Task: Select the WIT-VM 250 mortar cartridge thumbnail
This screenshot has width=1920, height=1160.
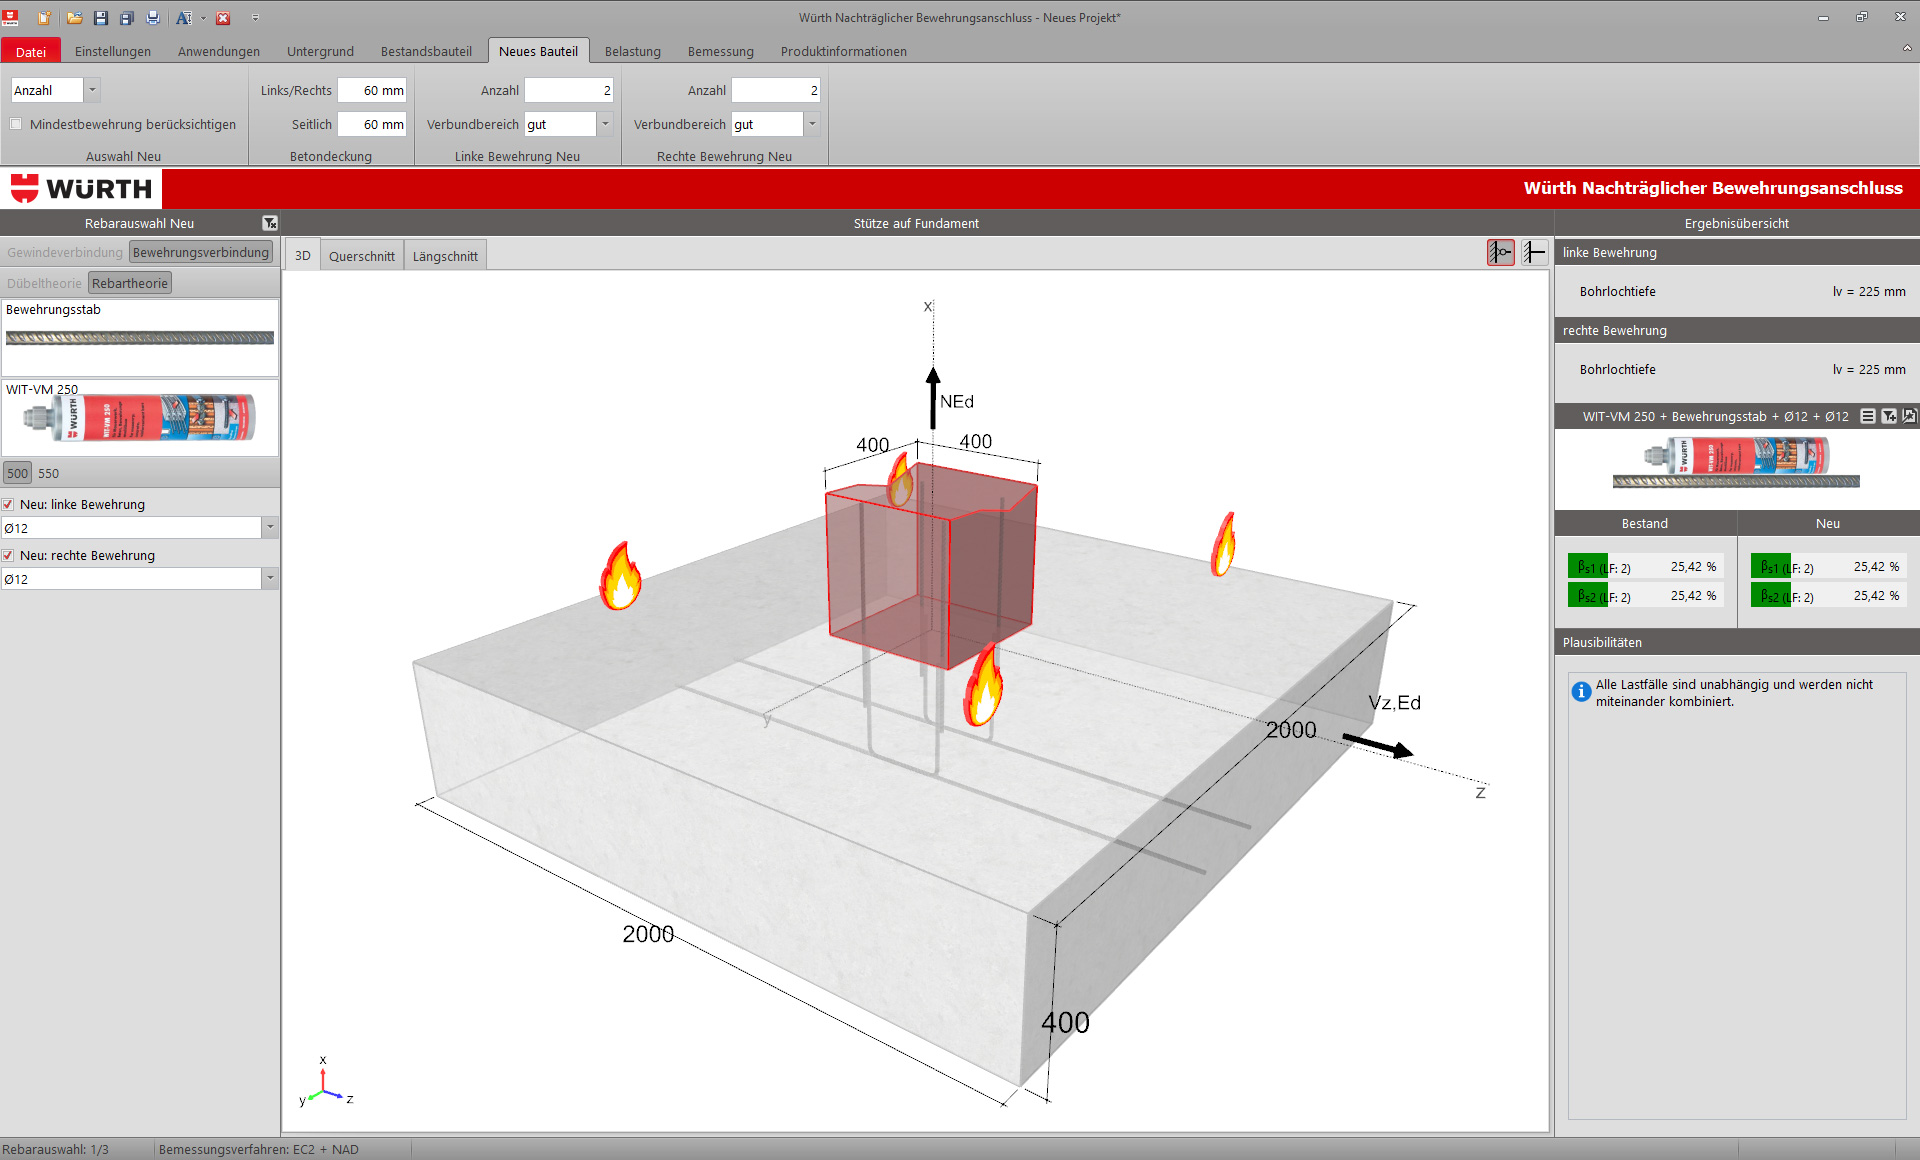Action: 140,418
